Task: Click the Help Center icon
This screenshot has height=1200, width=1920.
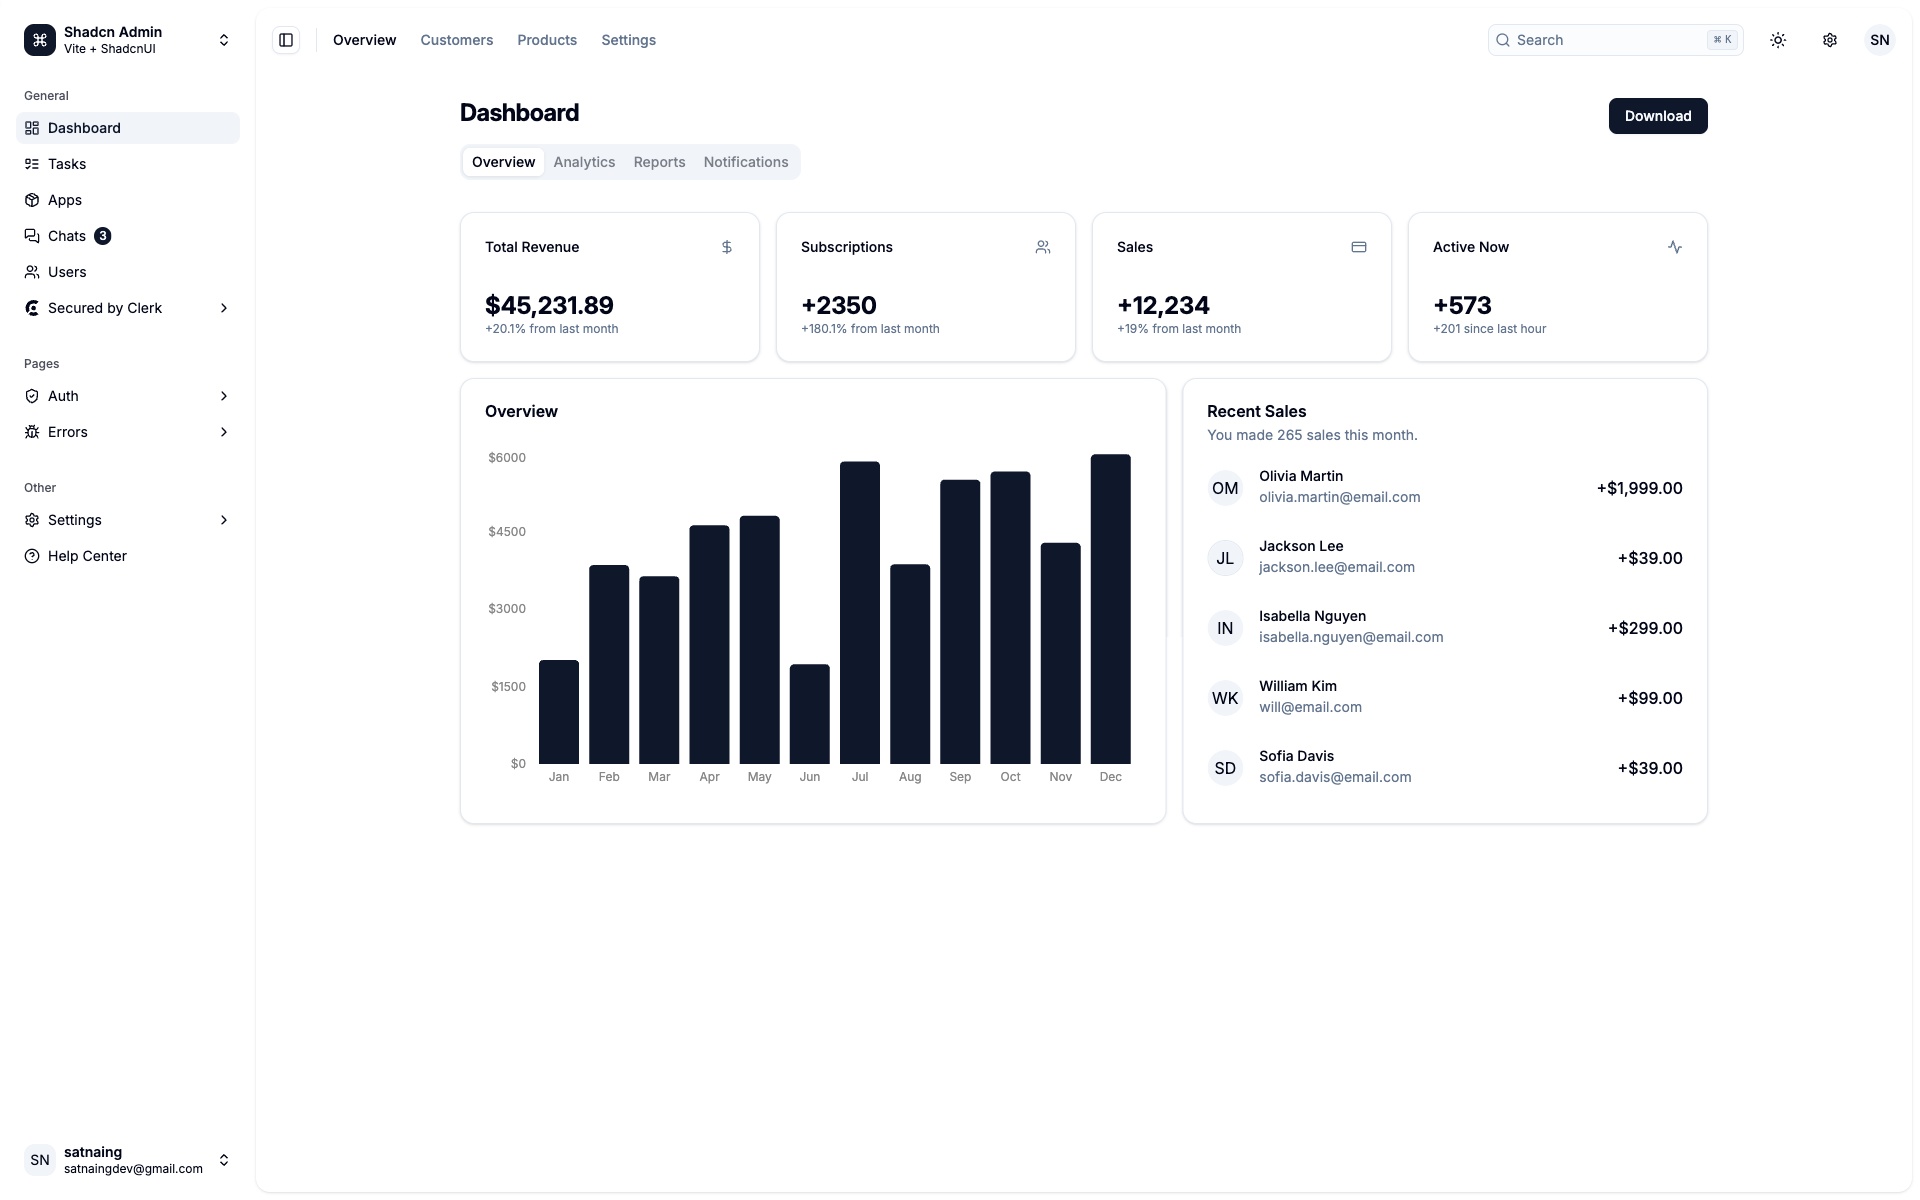Action: [x=33, y=556]
